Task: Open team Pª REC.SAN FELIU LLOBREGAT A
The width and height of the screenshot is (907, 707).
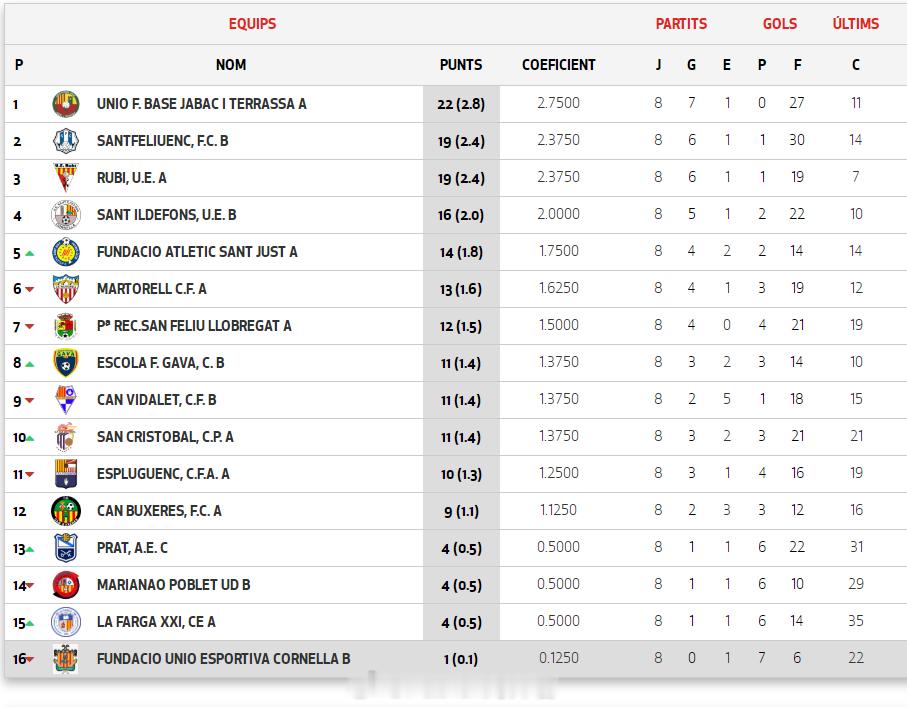Action: point(194,326)
